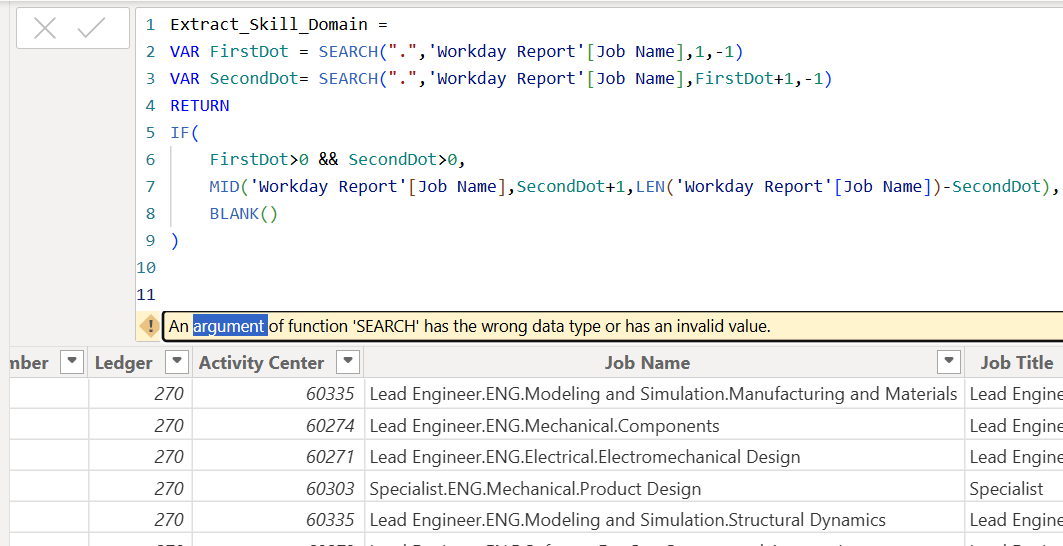Open the Job Name column filter dropdown
Viewport: 1063px width, 546px height.
(x=949, y=362)
